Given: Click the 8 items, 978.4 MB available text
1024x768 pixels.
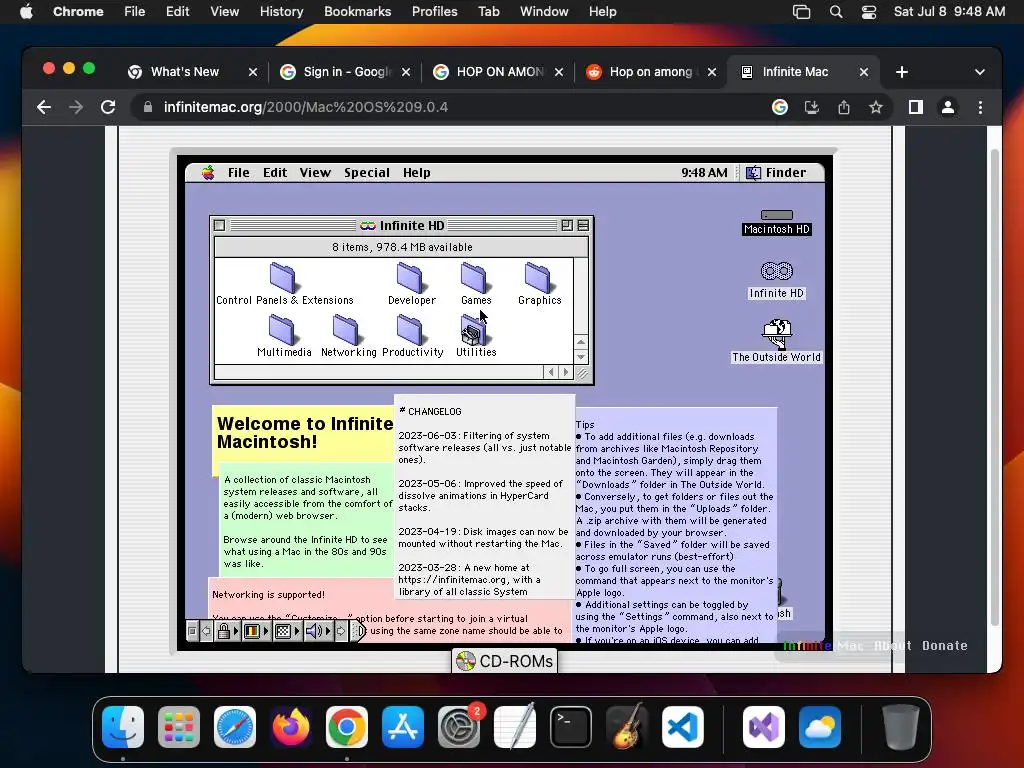Looking at the screenshot, I should pos(402,247).
